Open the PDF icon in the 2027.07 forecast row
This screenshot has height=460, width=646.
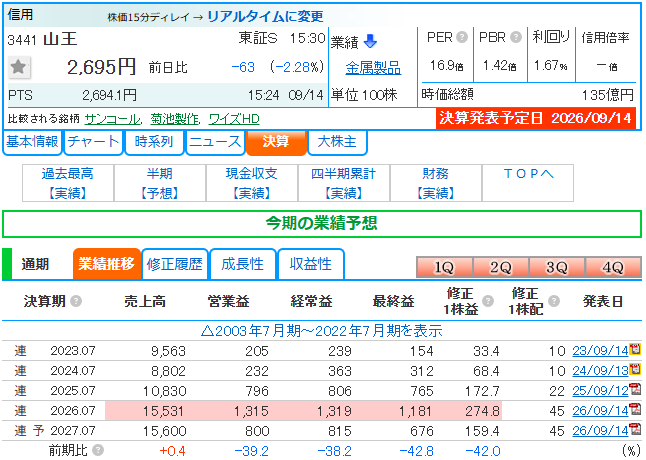636,430
